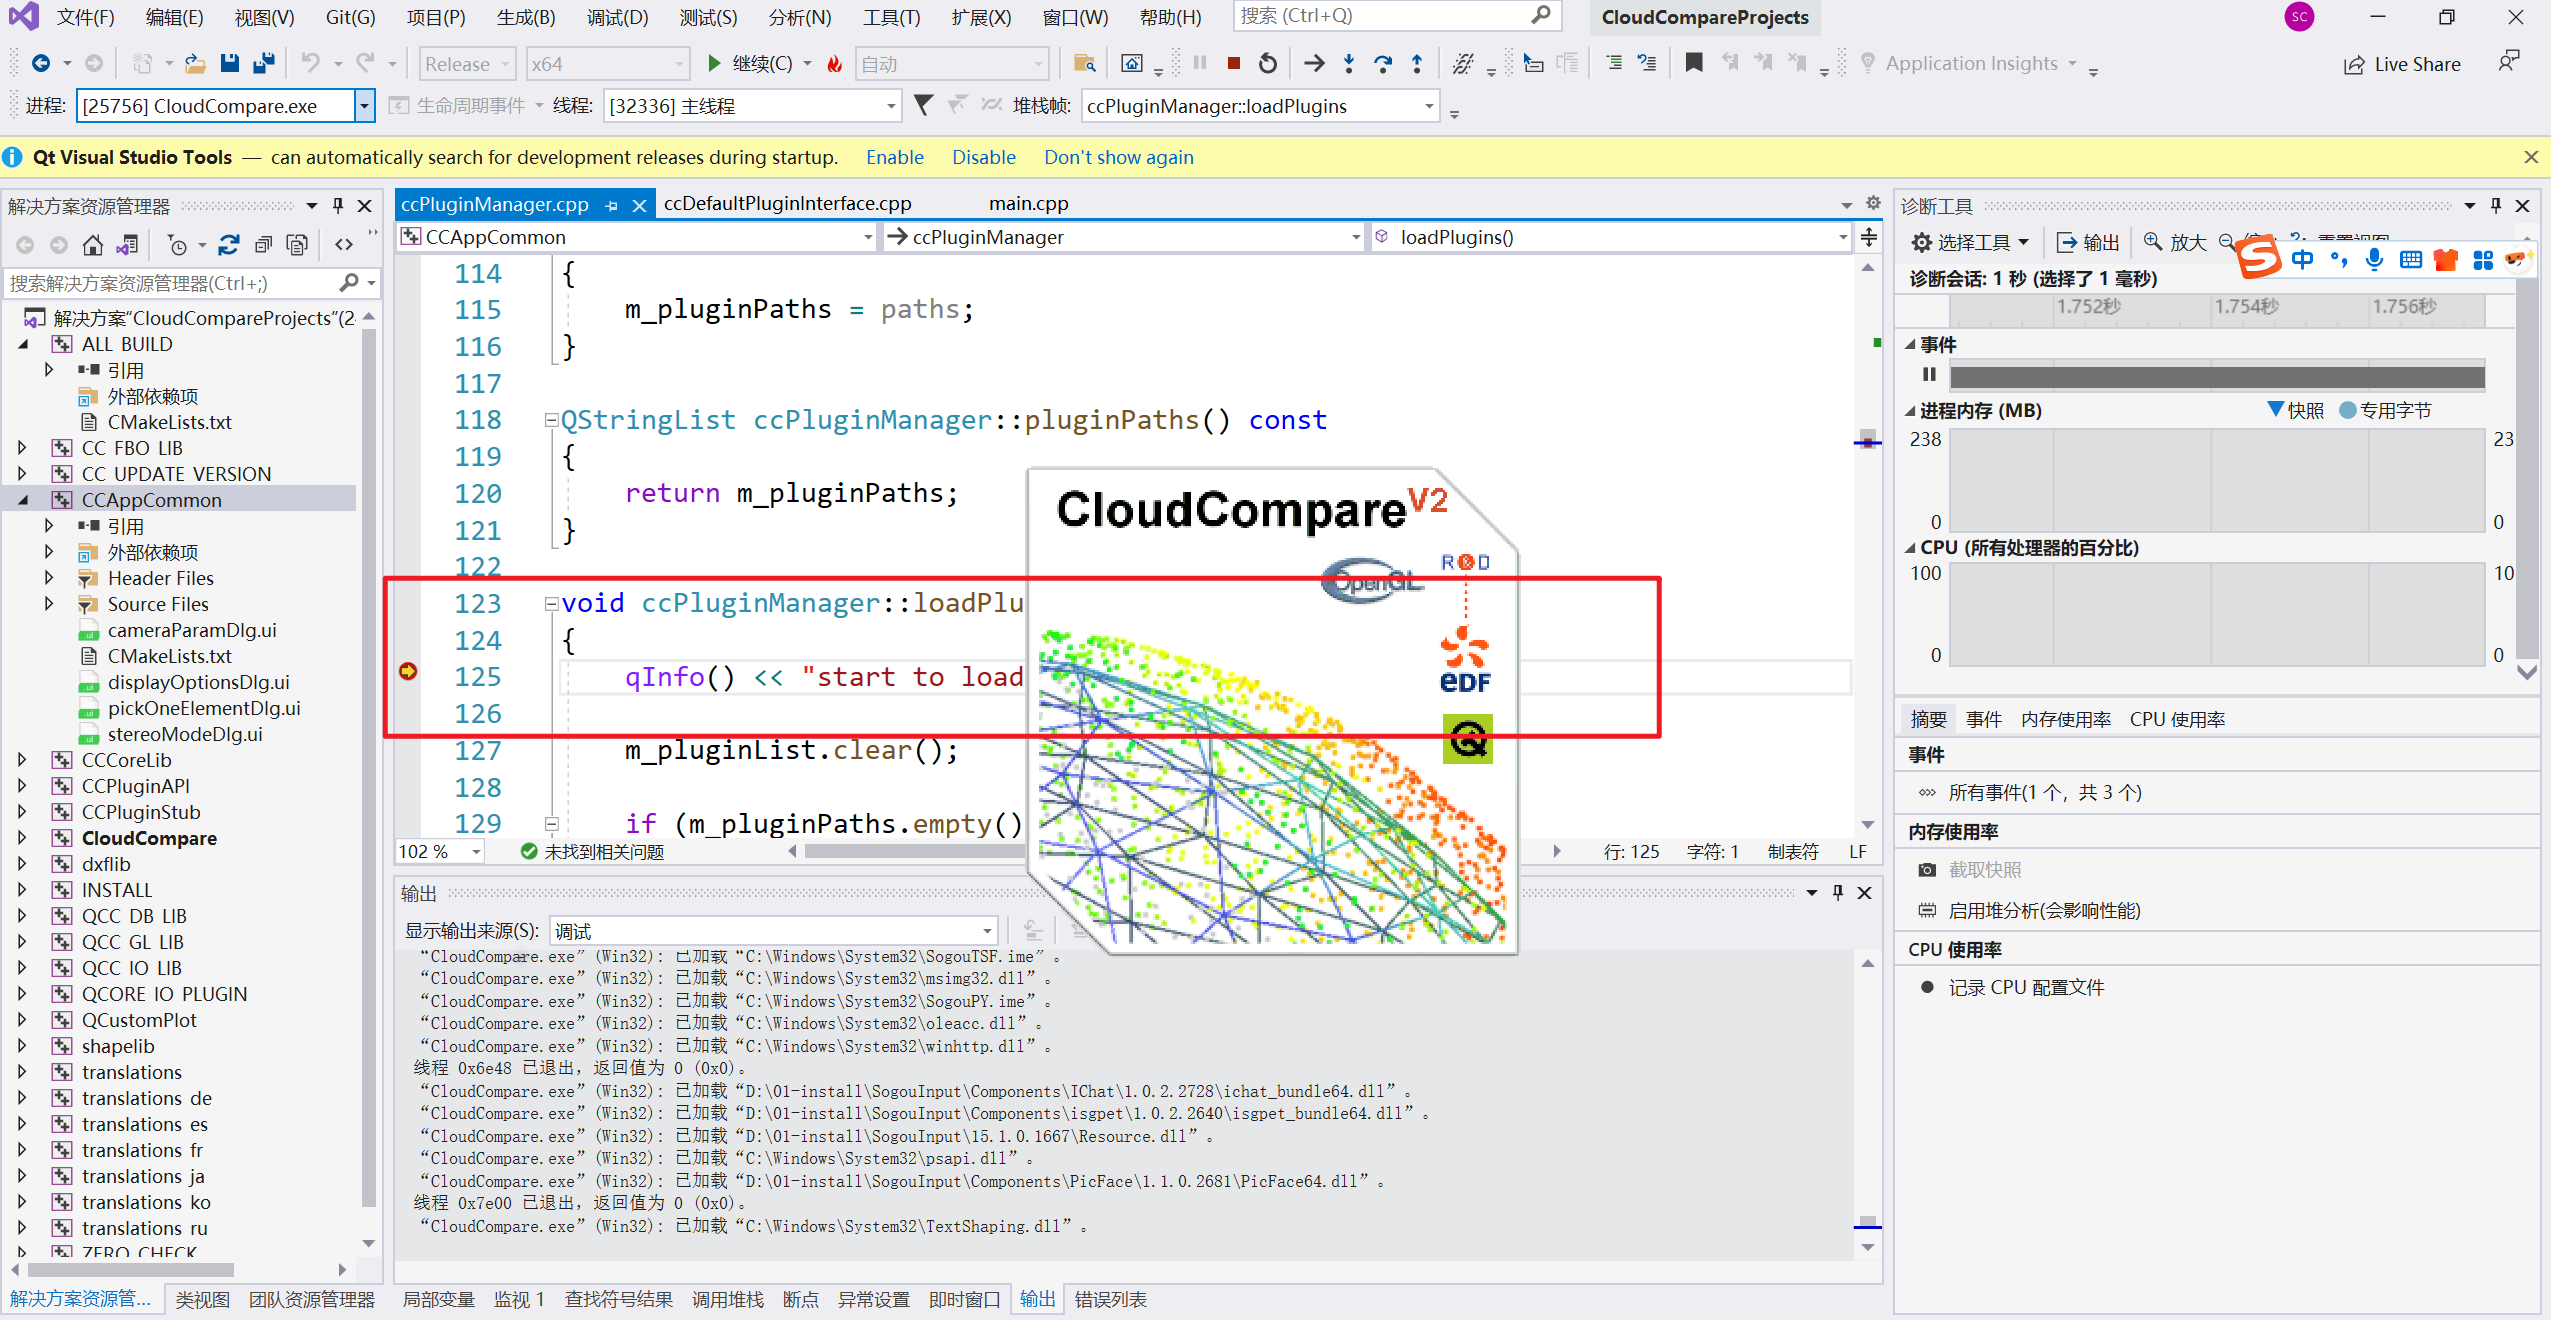Open the Release configuration dropdown

(467, 64)
